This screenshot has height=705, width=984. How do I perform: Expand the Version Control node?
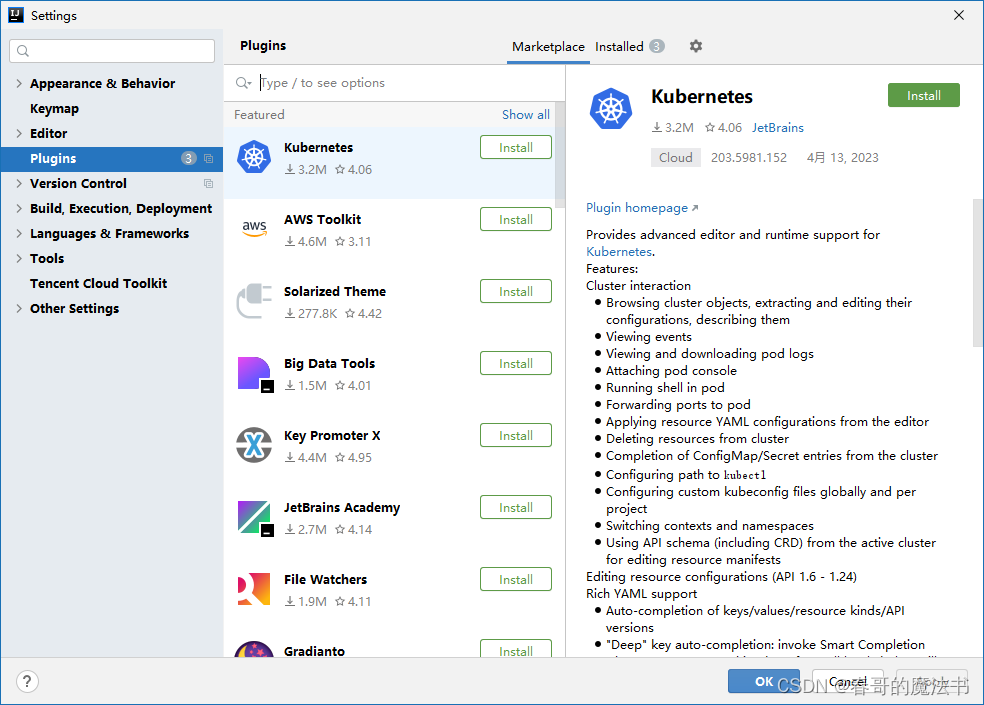19,183
